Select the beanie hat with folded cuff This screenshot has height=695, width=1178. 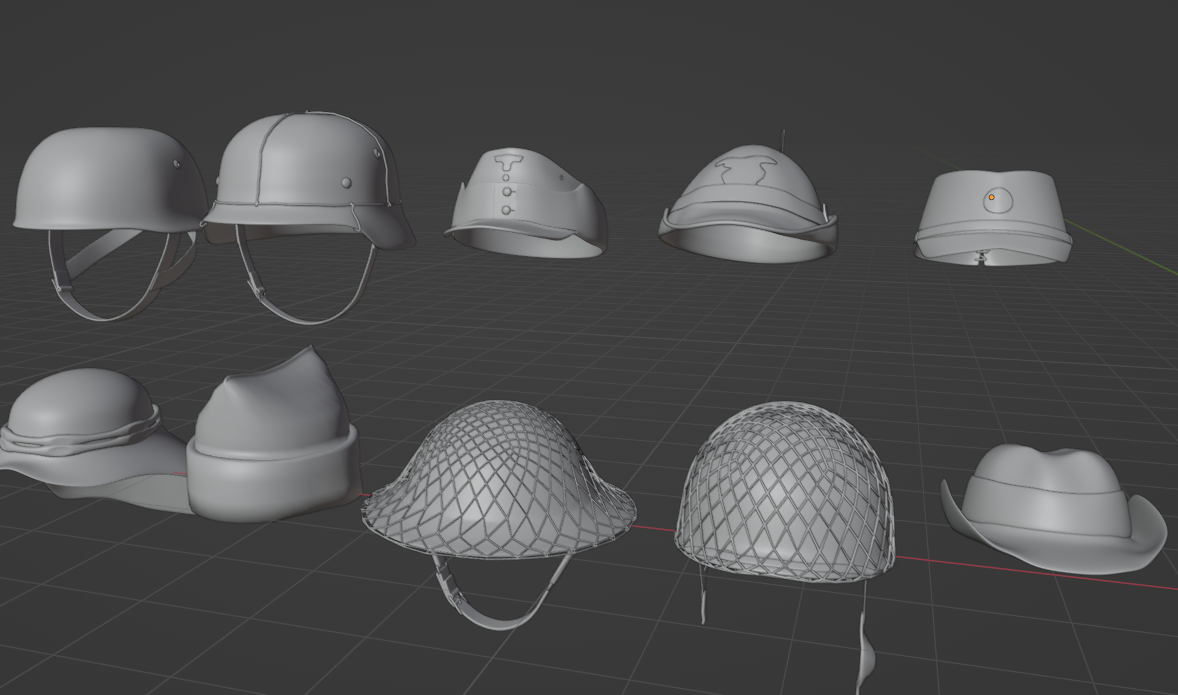point(273,436)
